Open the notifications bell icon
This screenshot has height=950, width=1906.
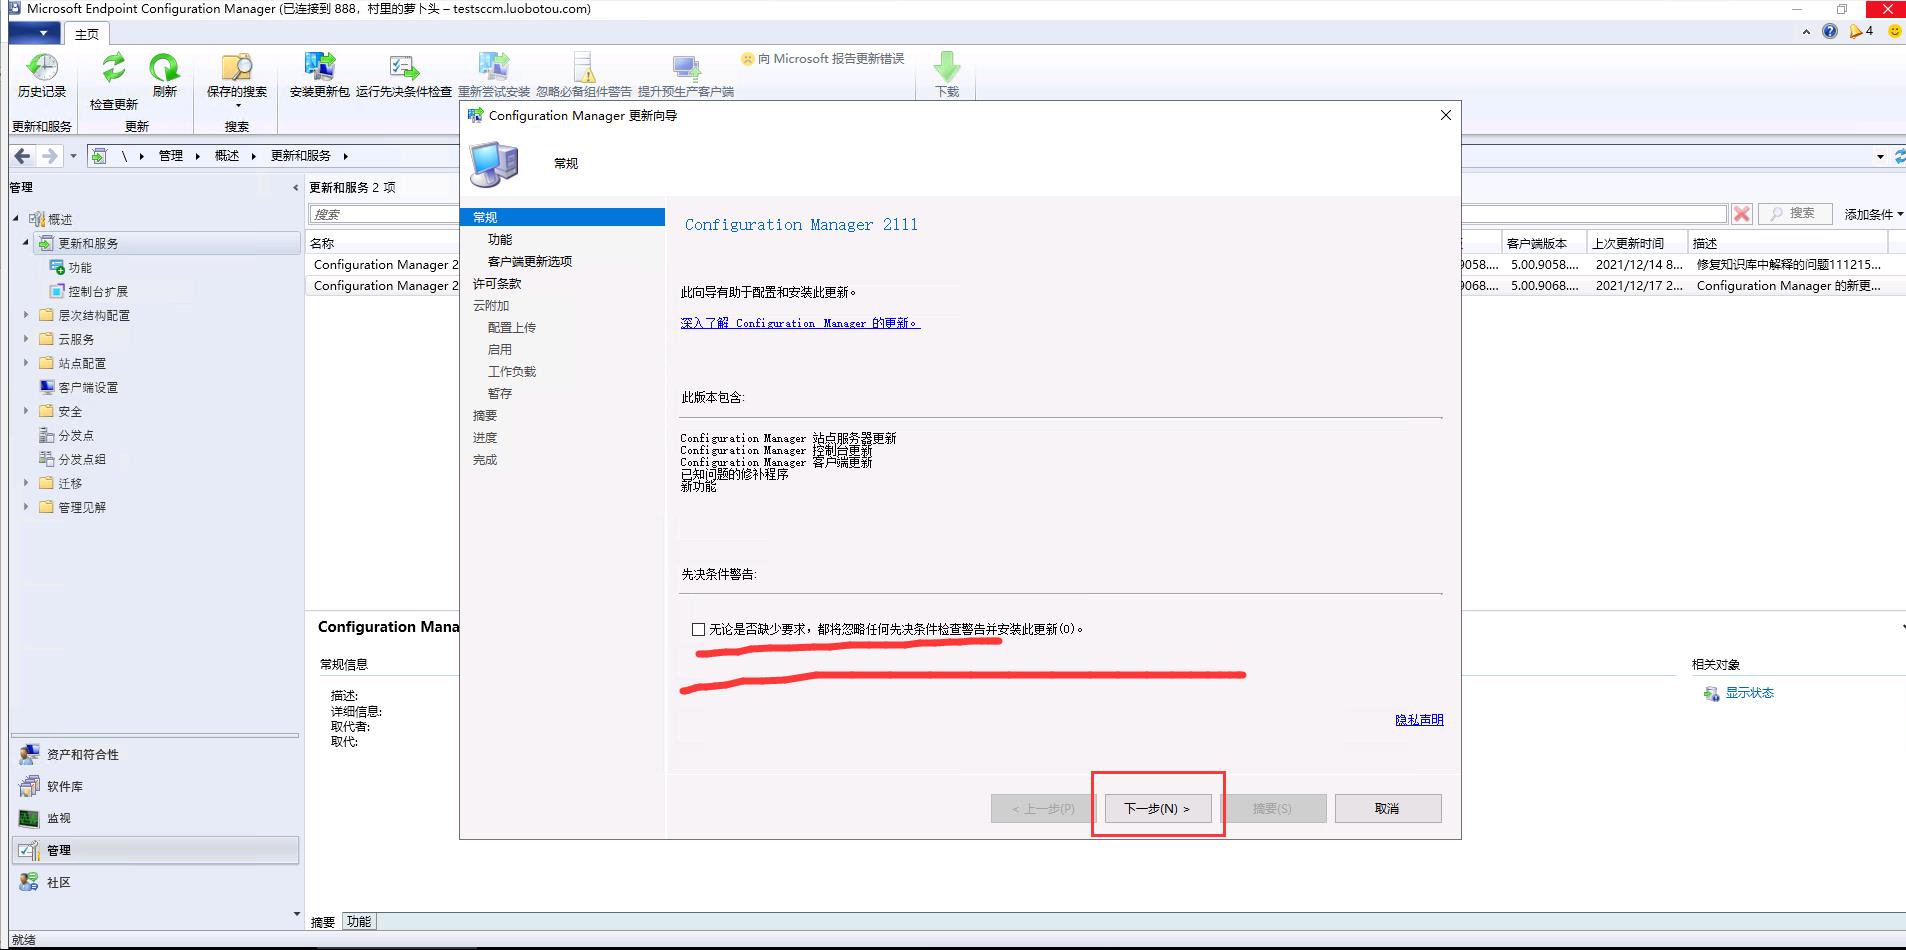coord(1858,31)
